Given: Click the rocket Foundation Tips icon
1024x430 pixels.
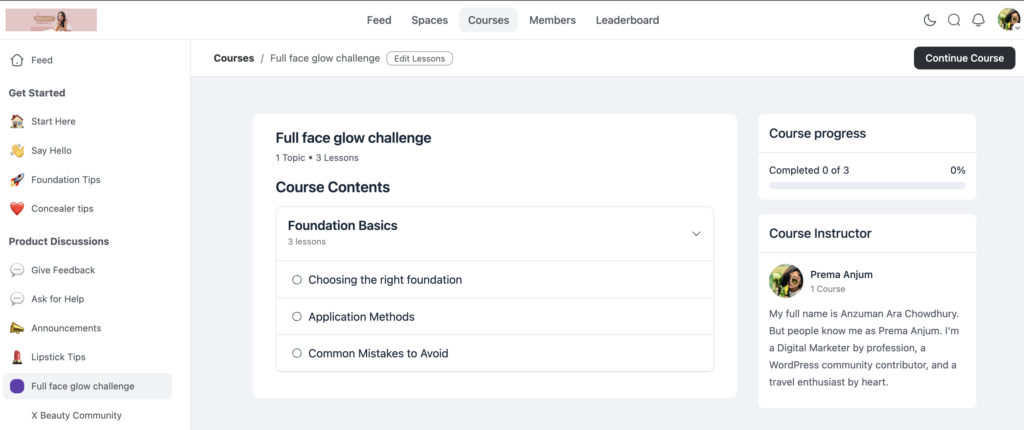Looking at the screenshot, I should (17, 180).
